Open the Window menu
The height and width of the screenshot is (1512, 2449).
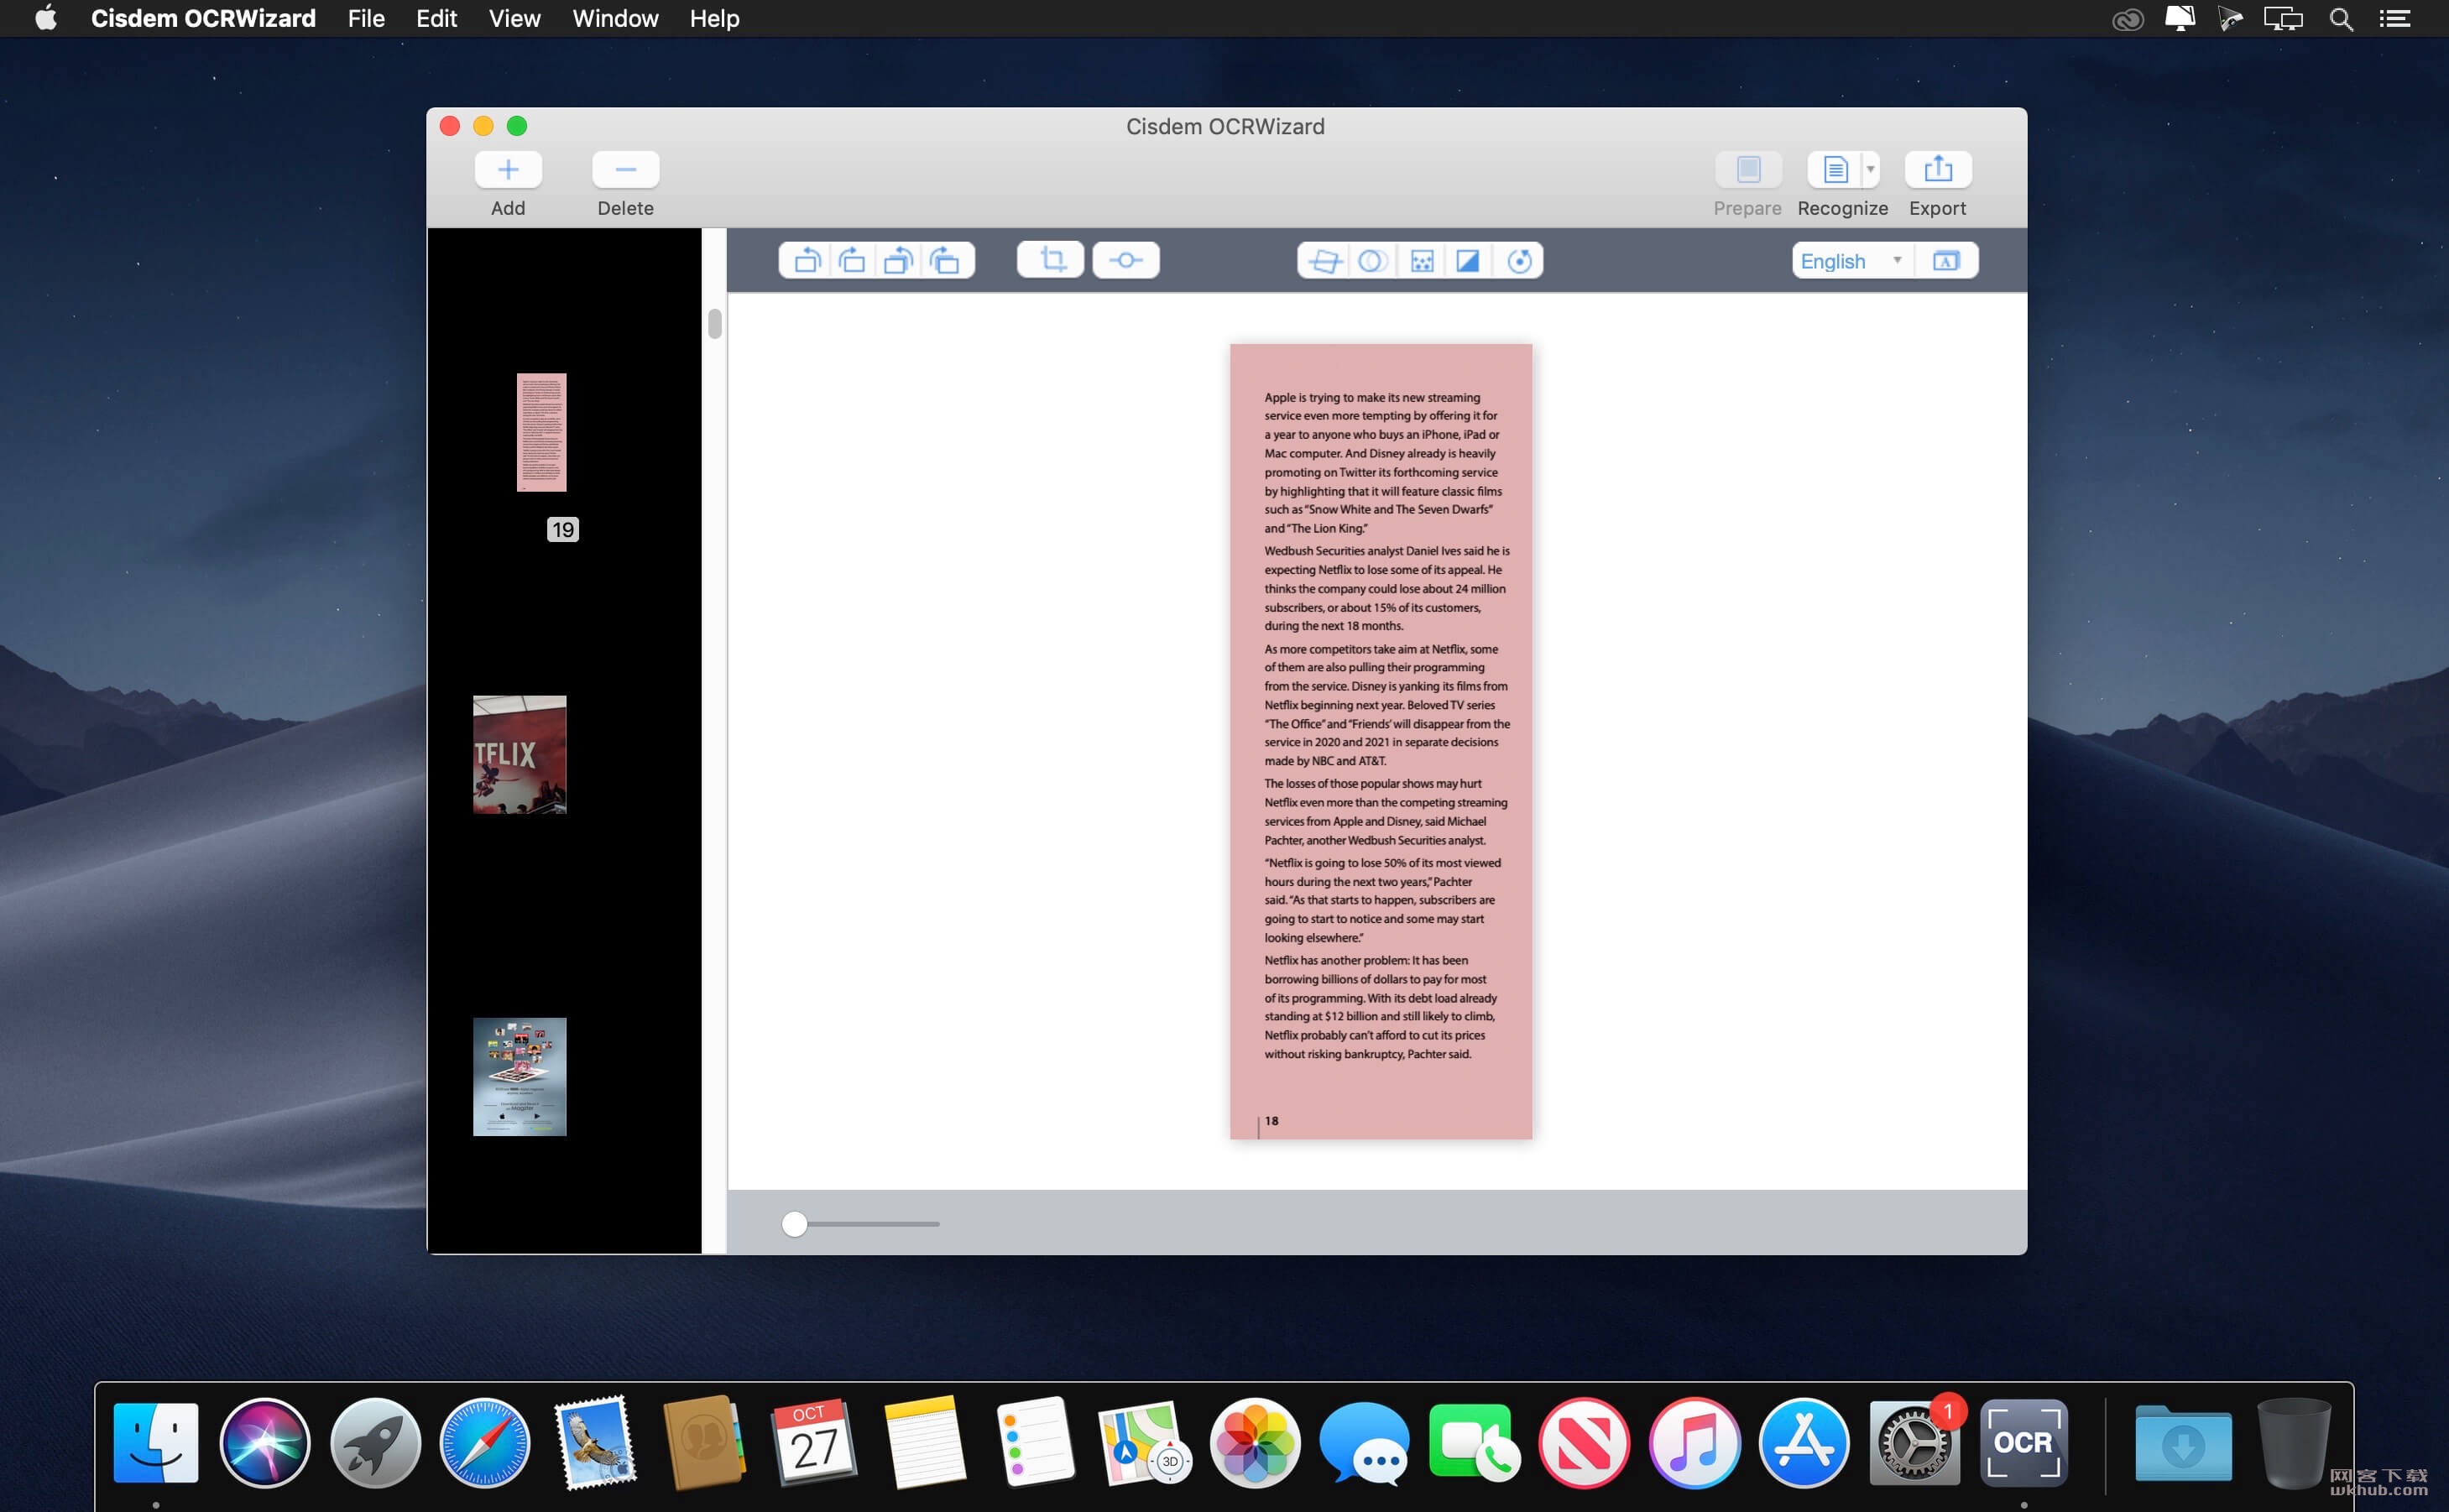tap(615, 18)
